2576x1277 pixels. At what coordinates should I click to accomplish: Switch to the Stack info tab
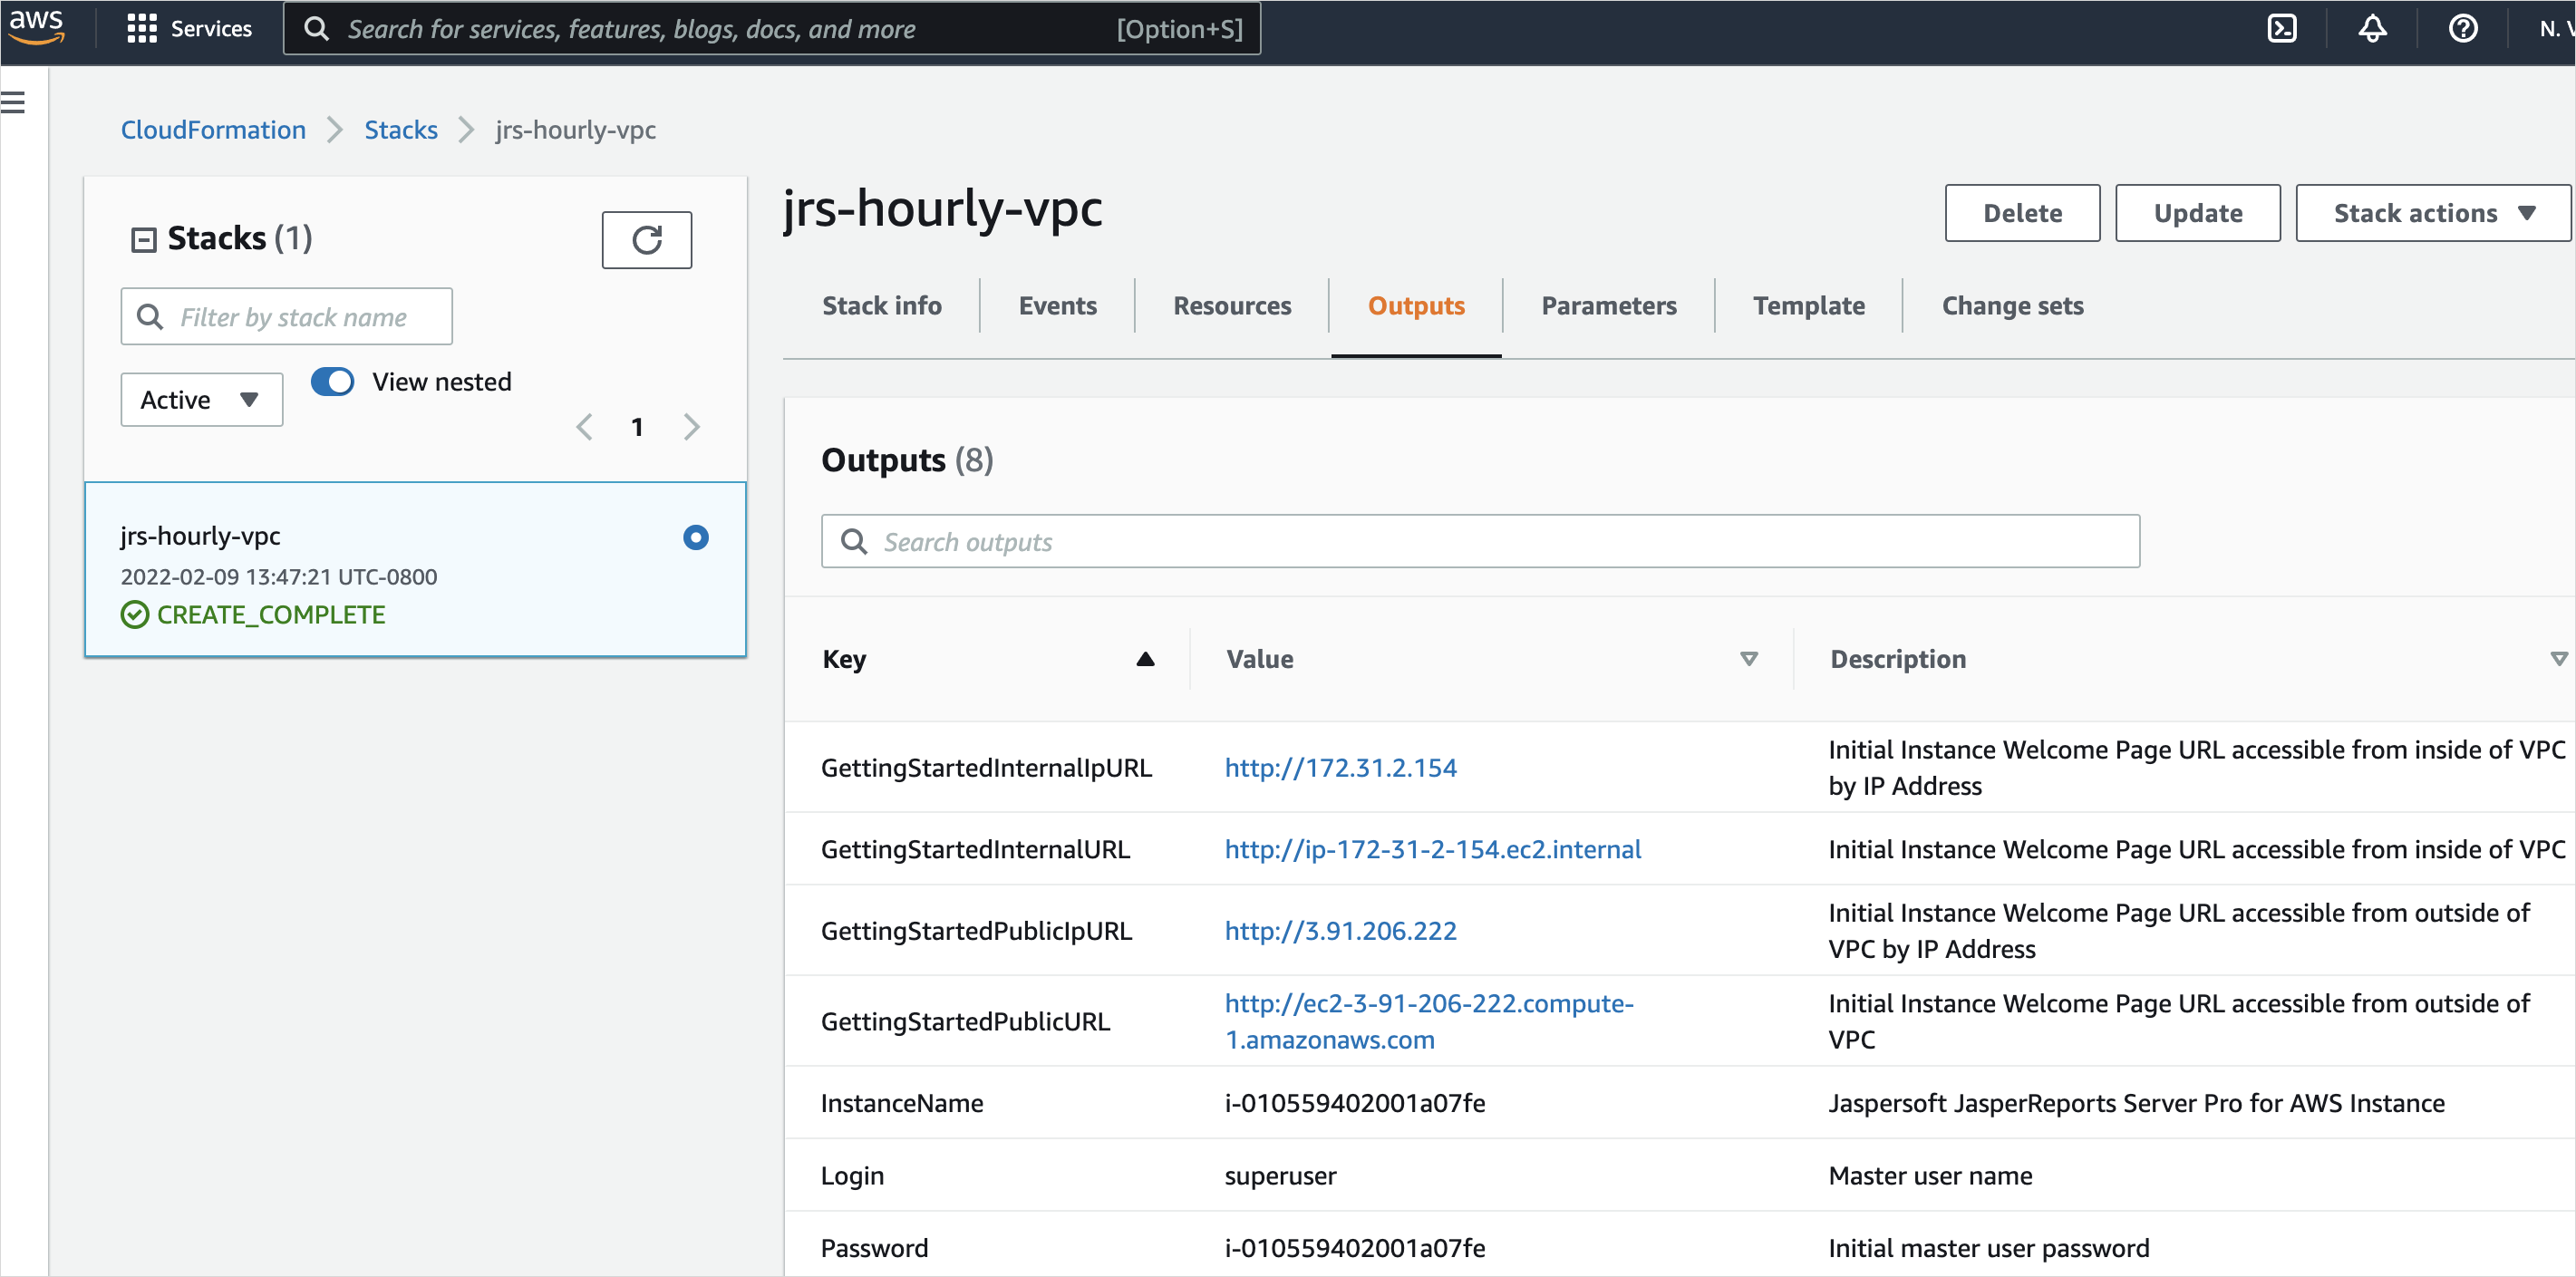pos(882,306)
